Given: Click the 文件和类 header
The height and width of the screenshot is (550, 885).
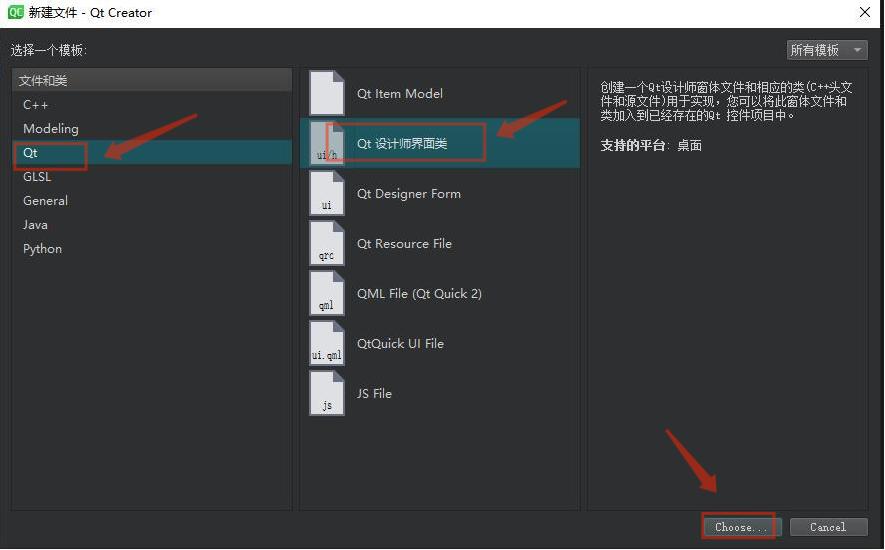Looking at the screenshot, I should [152, 80].
